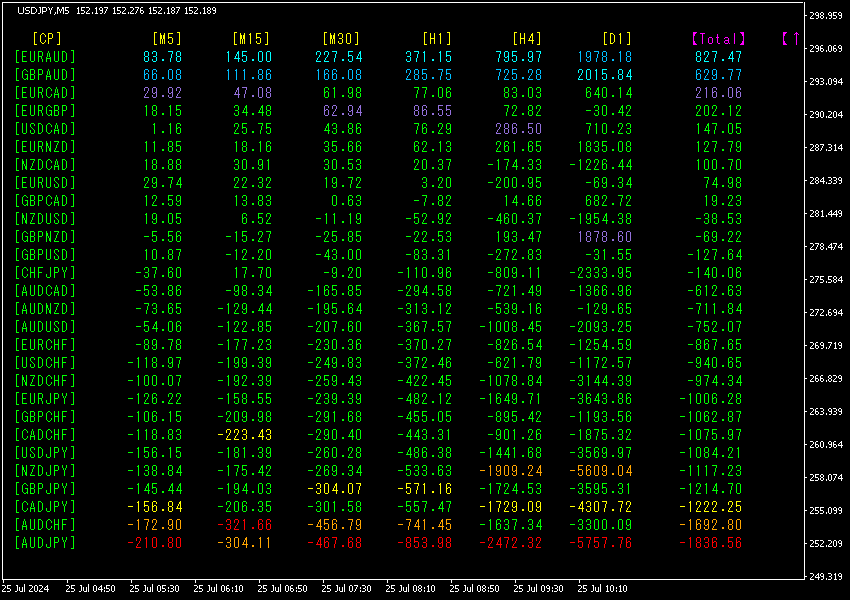The image size is (850, 600).
Task: Select the [AUDCHF] pair label
Action: point(45,525)
